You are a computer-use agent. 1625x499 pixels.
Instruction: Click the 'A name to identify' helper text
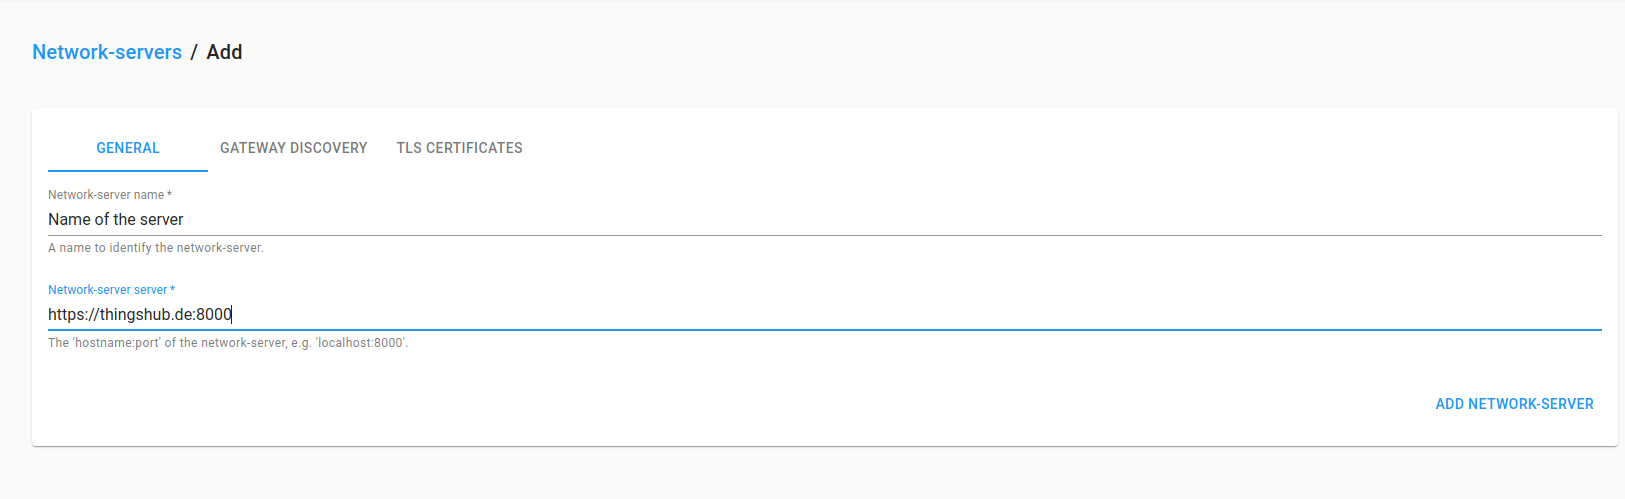(x=156, y=248)
